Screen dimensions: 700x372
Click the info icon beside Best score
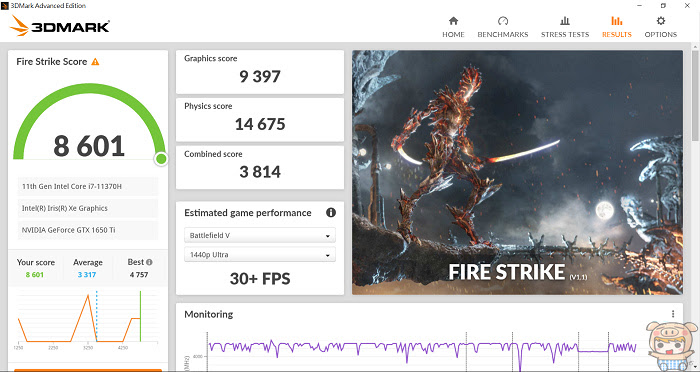(149, 262)
